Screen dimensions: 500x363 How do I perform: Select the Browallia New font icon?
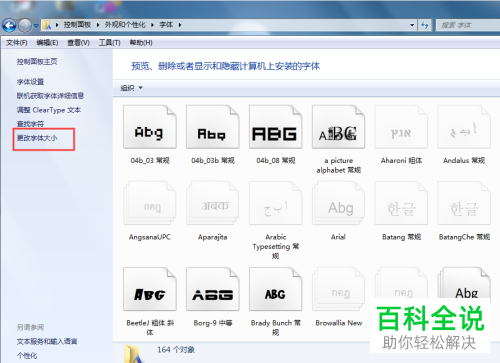pos(339,289)
